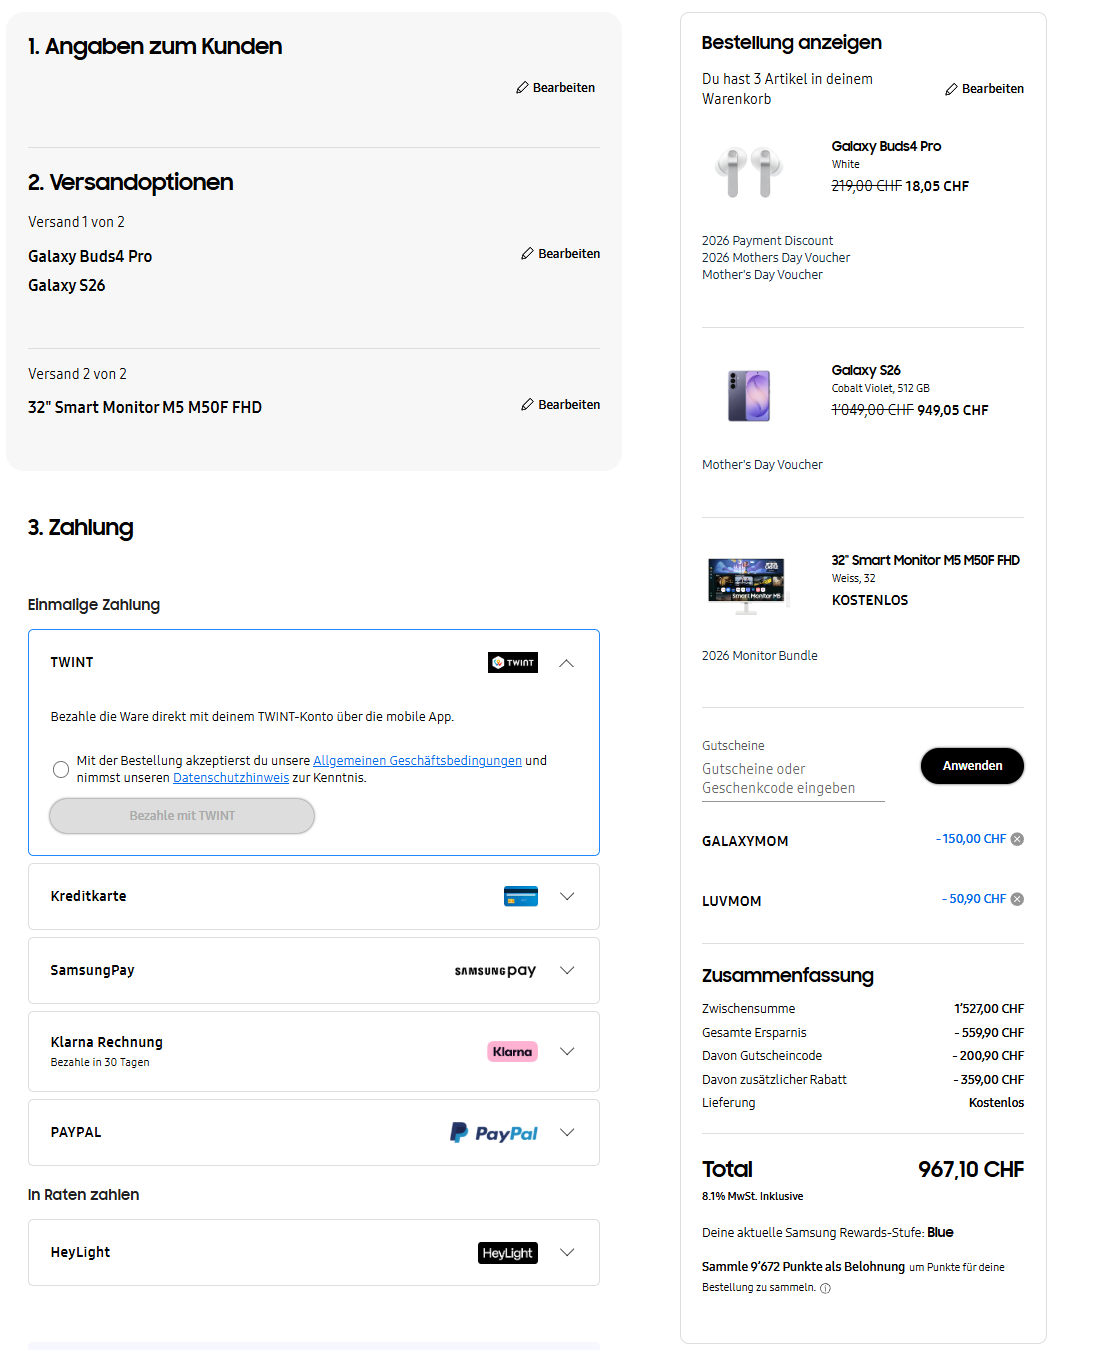Image resolution: width=1095 pixels, height=1350 pixels.
Task: Click the PayPal logo
Action: tap(494, 1133)
